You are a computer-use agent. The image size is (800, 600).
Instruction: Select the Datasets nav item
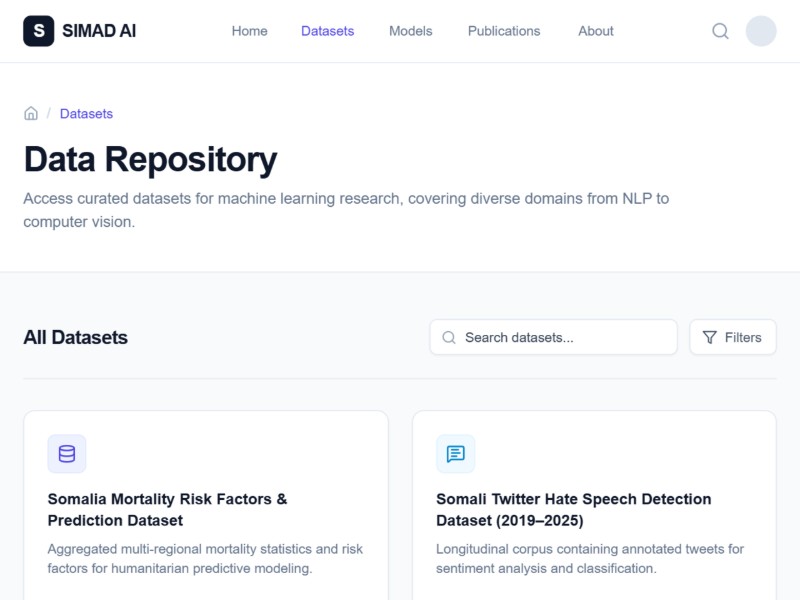(x=328, y=31)
